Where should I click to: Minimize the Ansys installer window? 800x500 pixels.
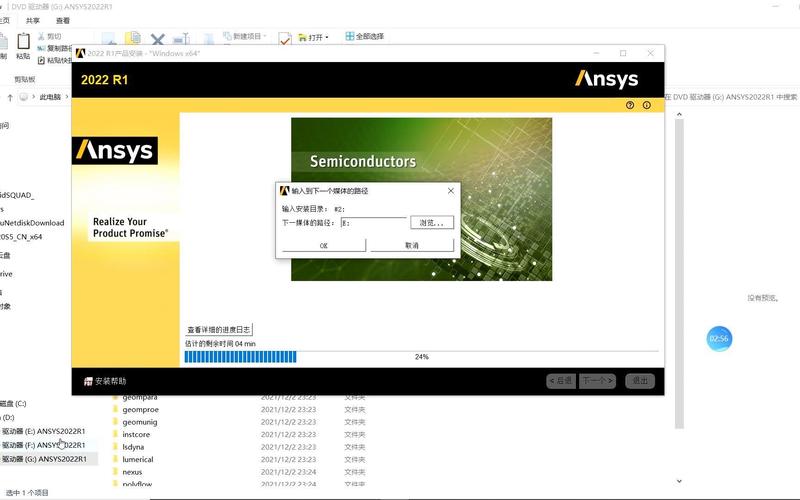(596, 53)
